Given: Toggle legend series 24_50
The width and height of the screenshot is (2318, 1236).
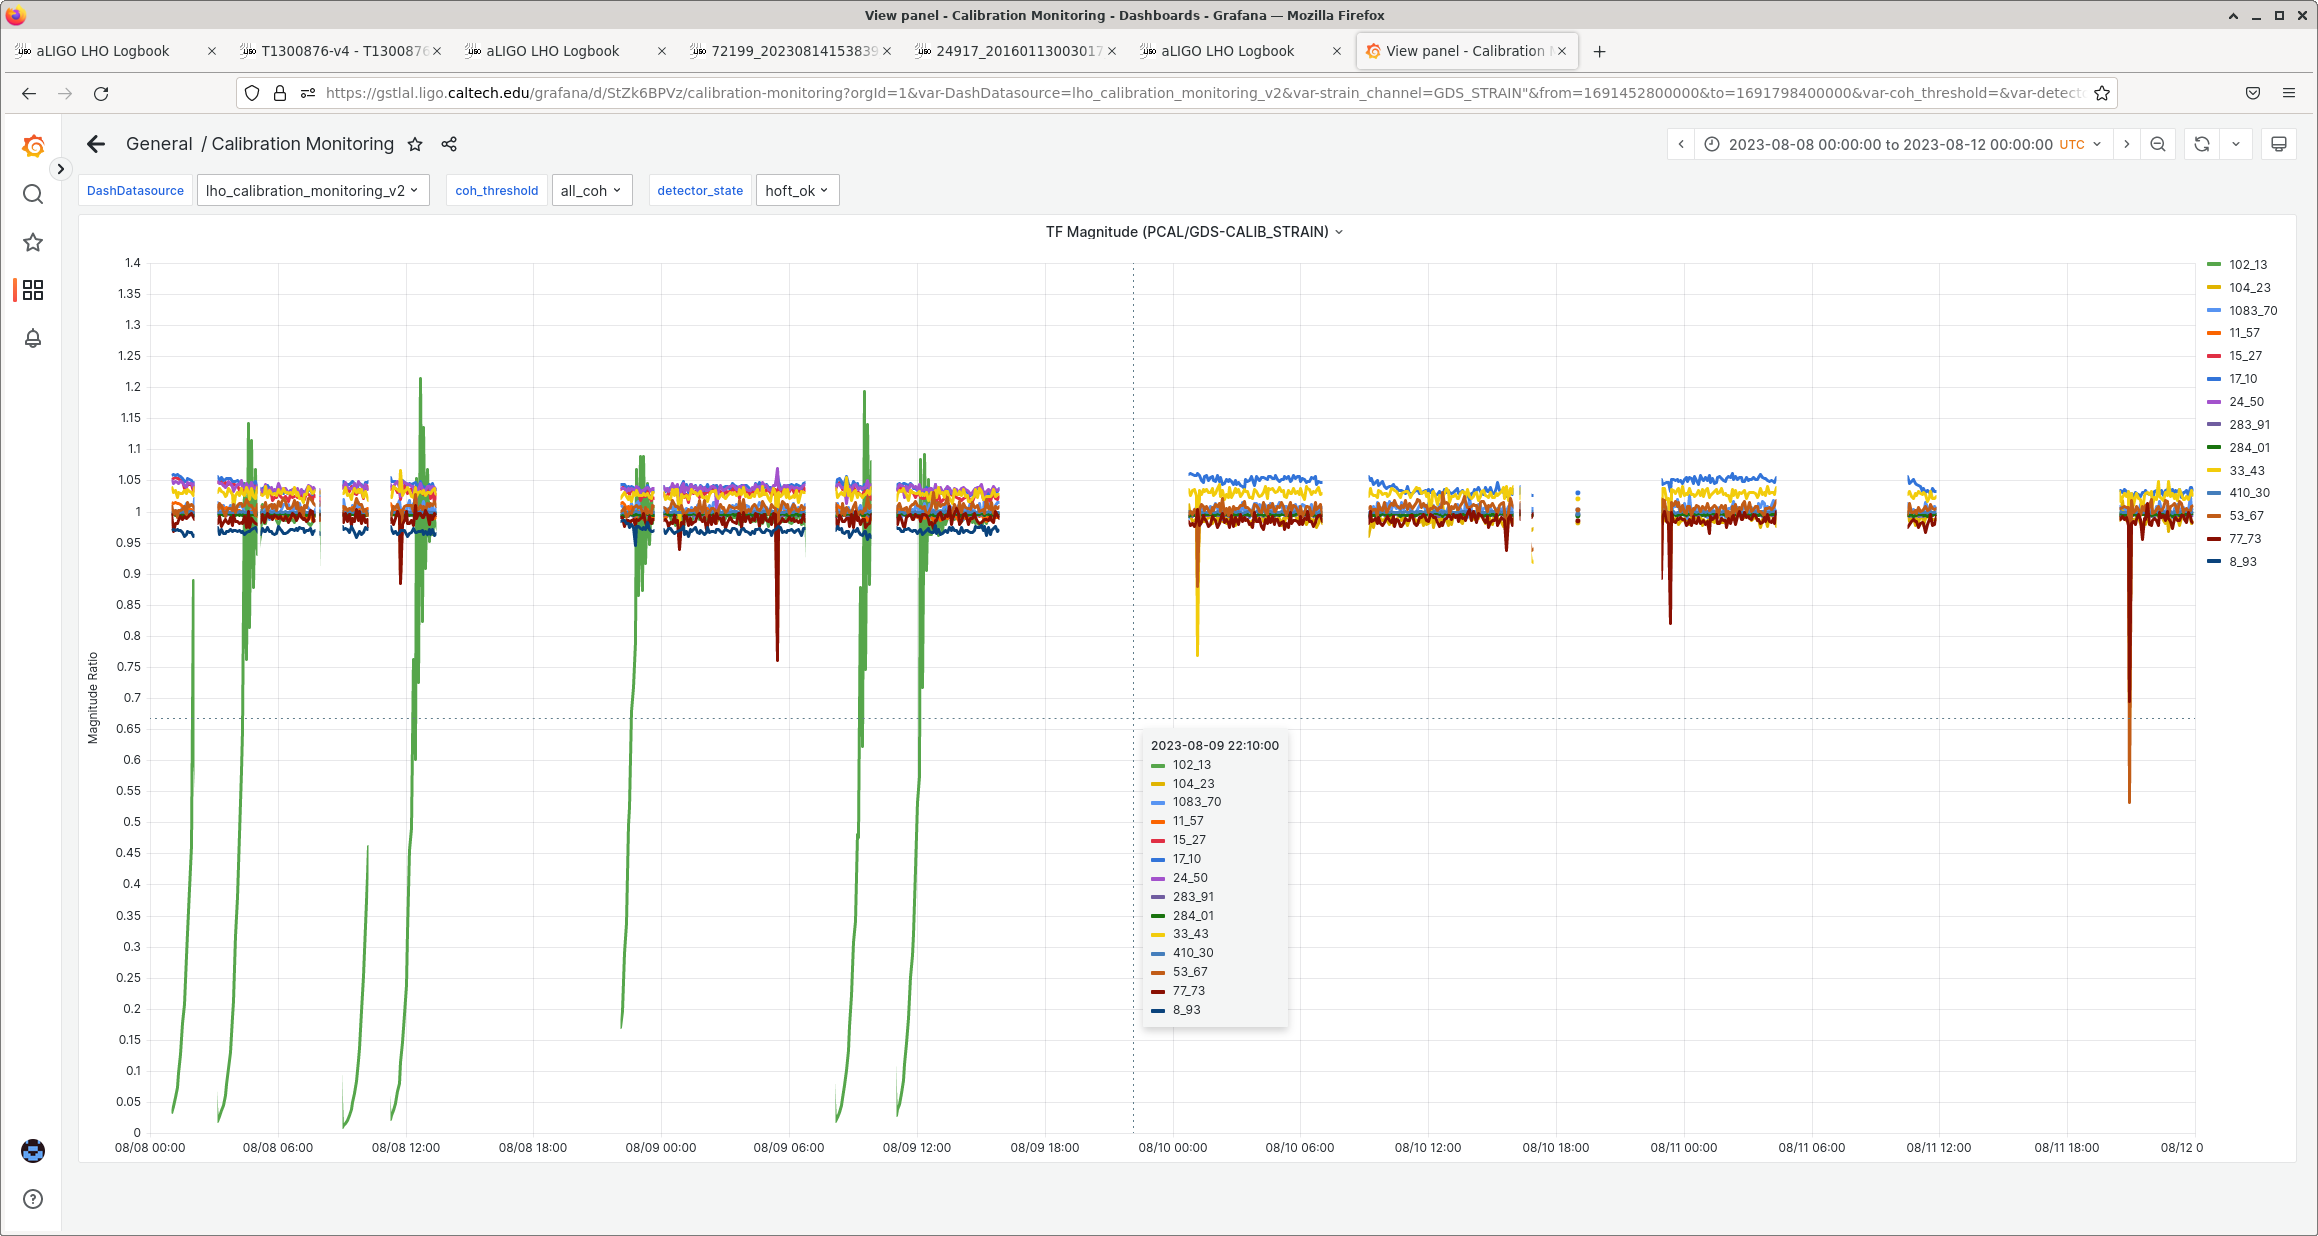Looking at the screenshot, I should pos(2245,402).
